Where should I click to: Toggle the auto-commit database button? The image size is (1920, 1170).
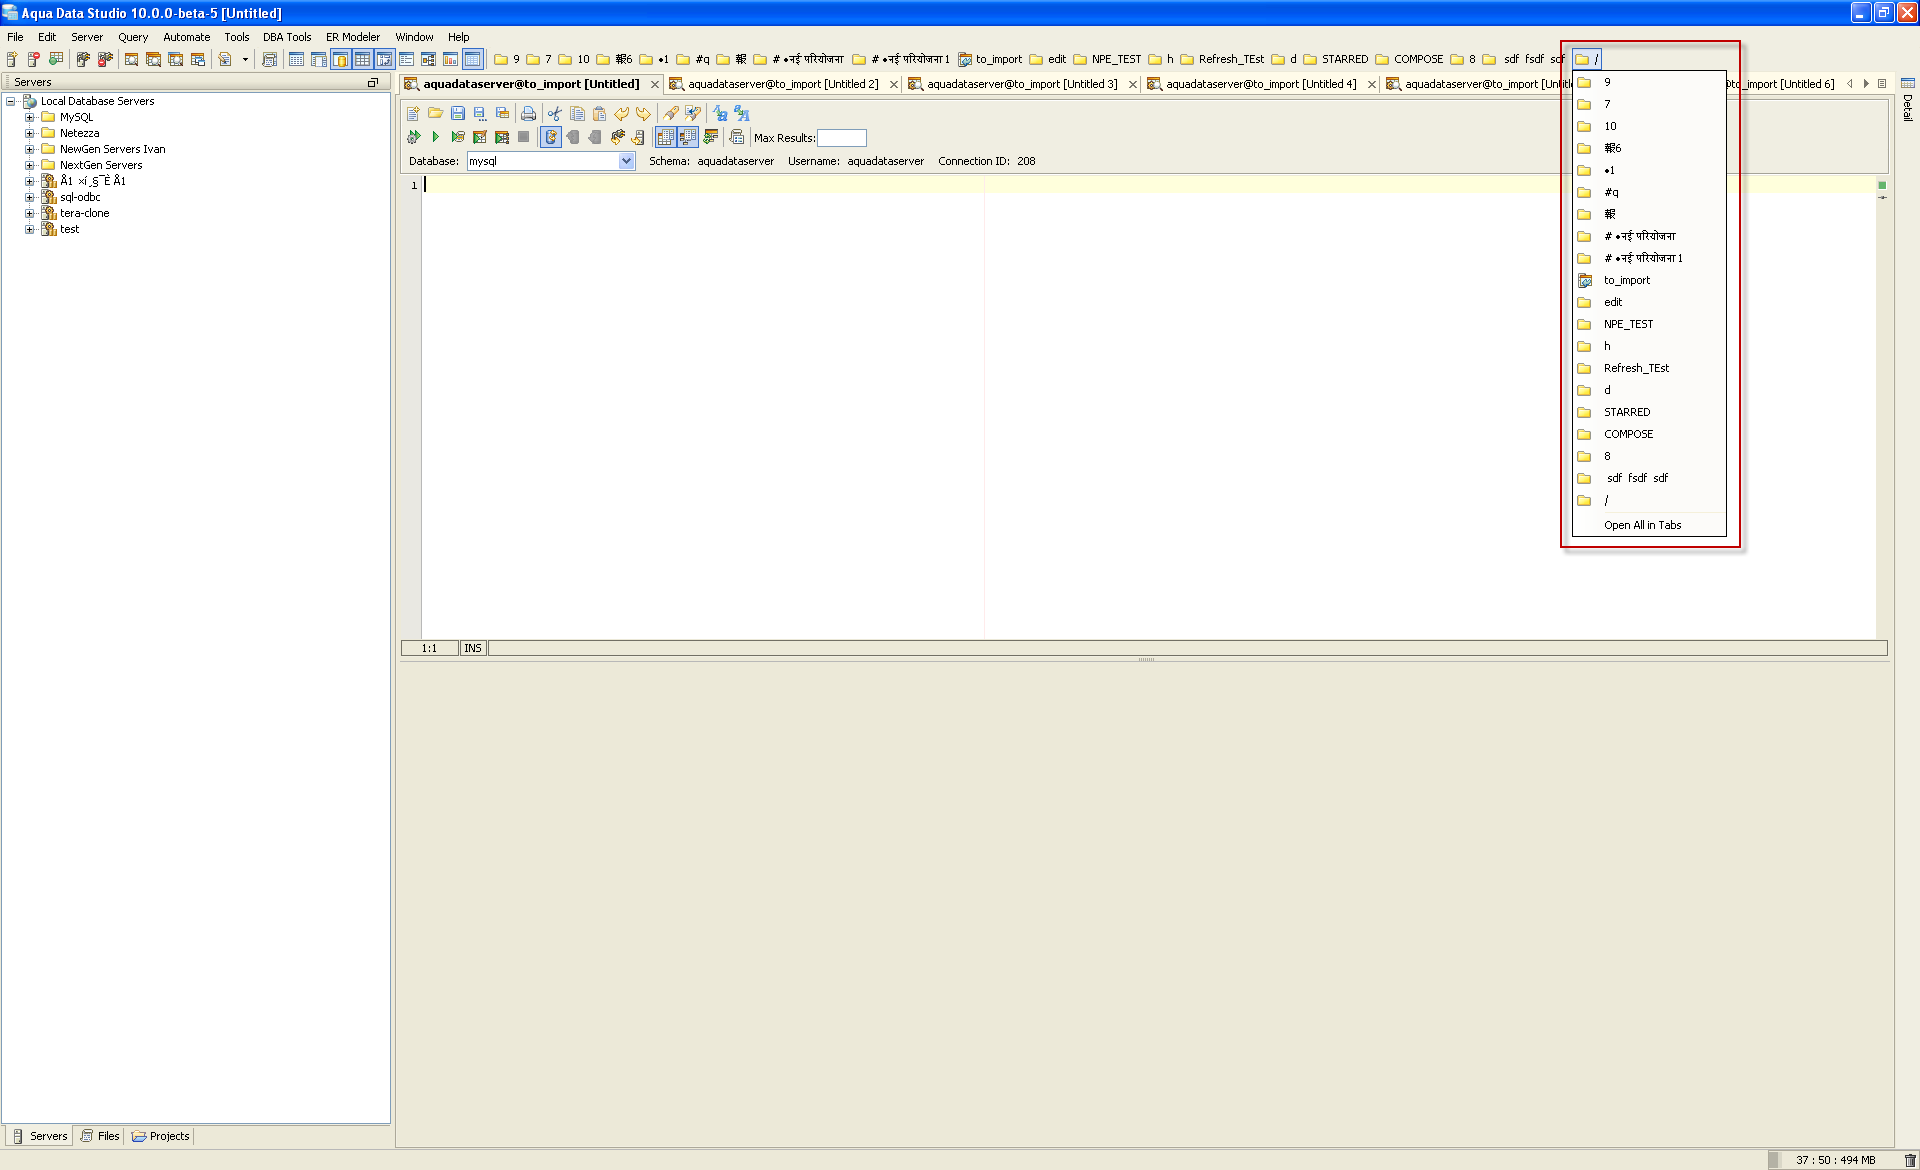(550, 137)
